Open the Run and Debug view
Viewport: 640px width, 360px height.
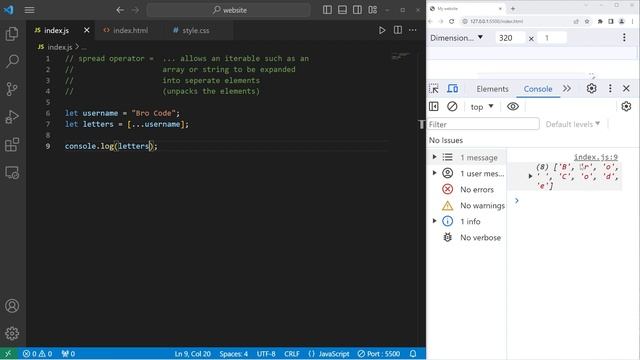pos(12,117)
